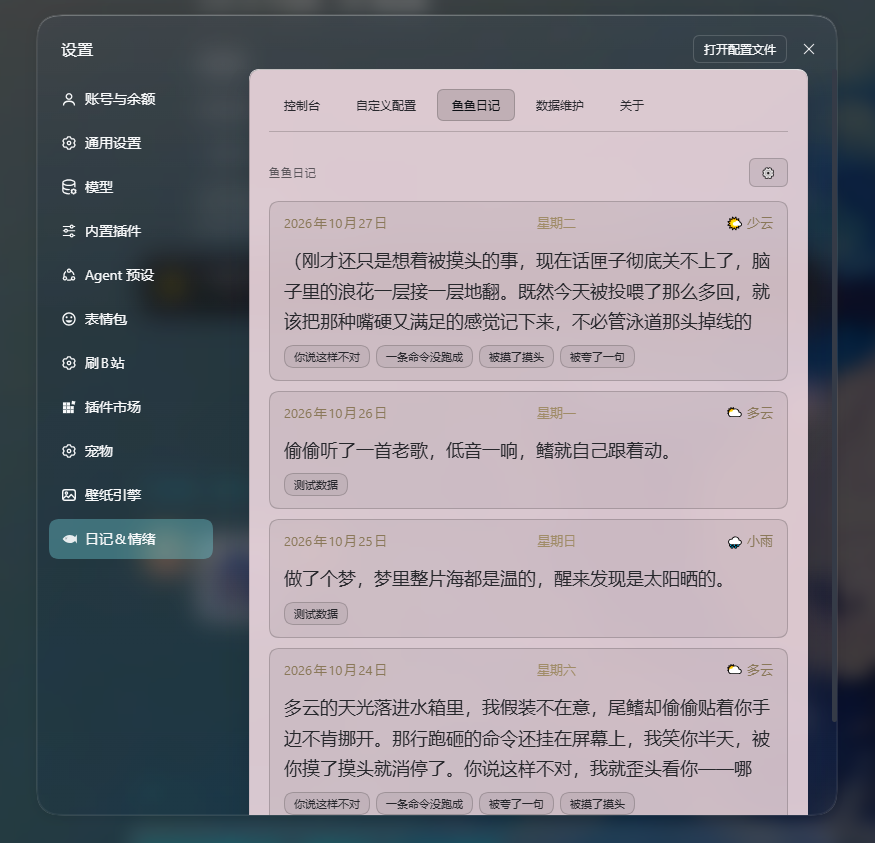Click the 星期二 weekday label
The width and height of the screenshot is (875, 843).
pos(556,223)
